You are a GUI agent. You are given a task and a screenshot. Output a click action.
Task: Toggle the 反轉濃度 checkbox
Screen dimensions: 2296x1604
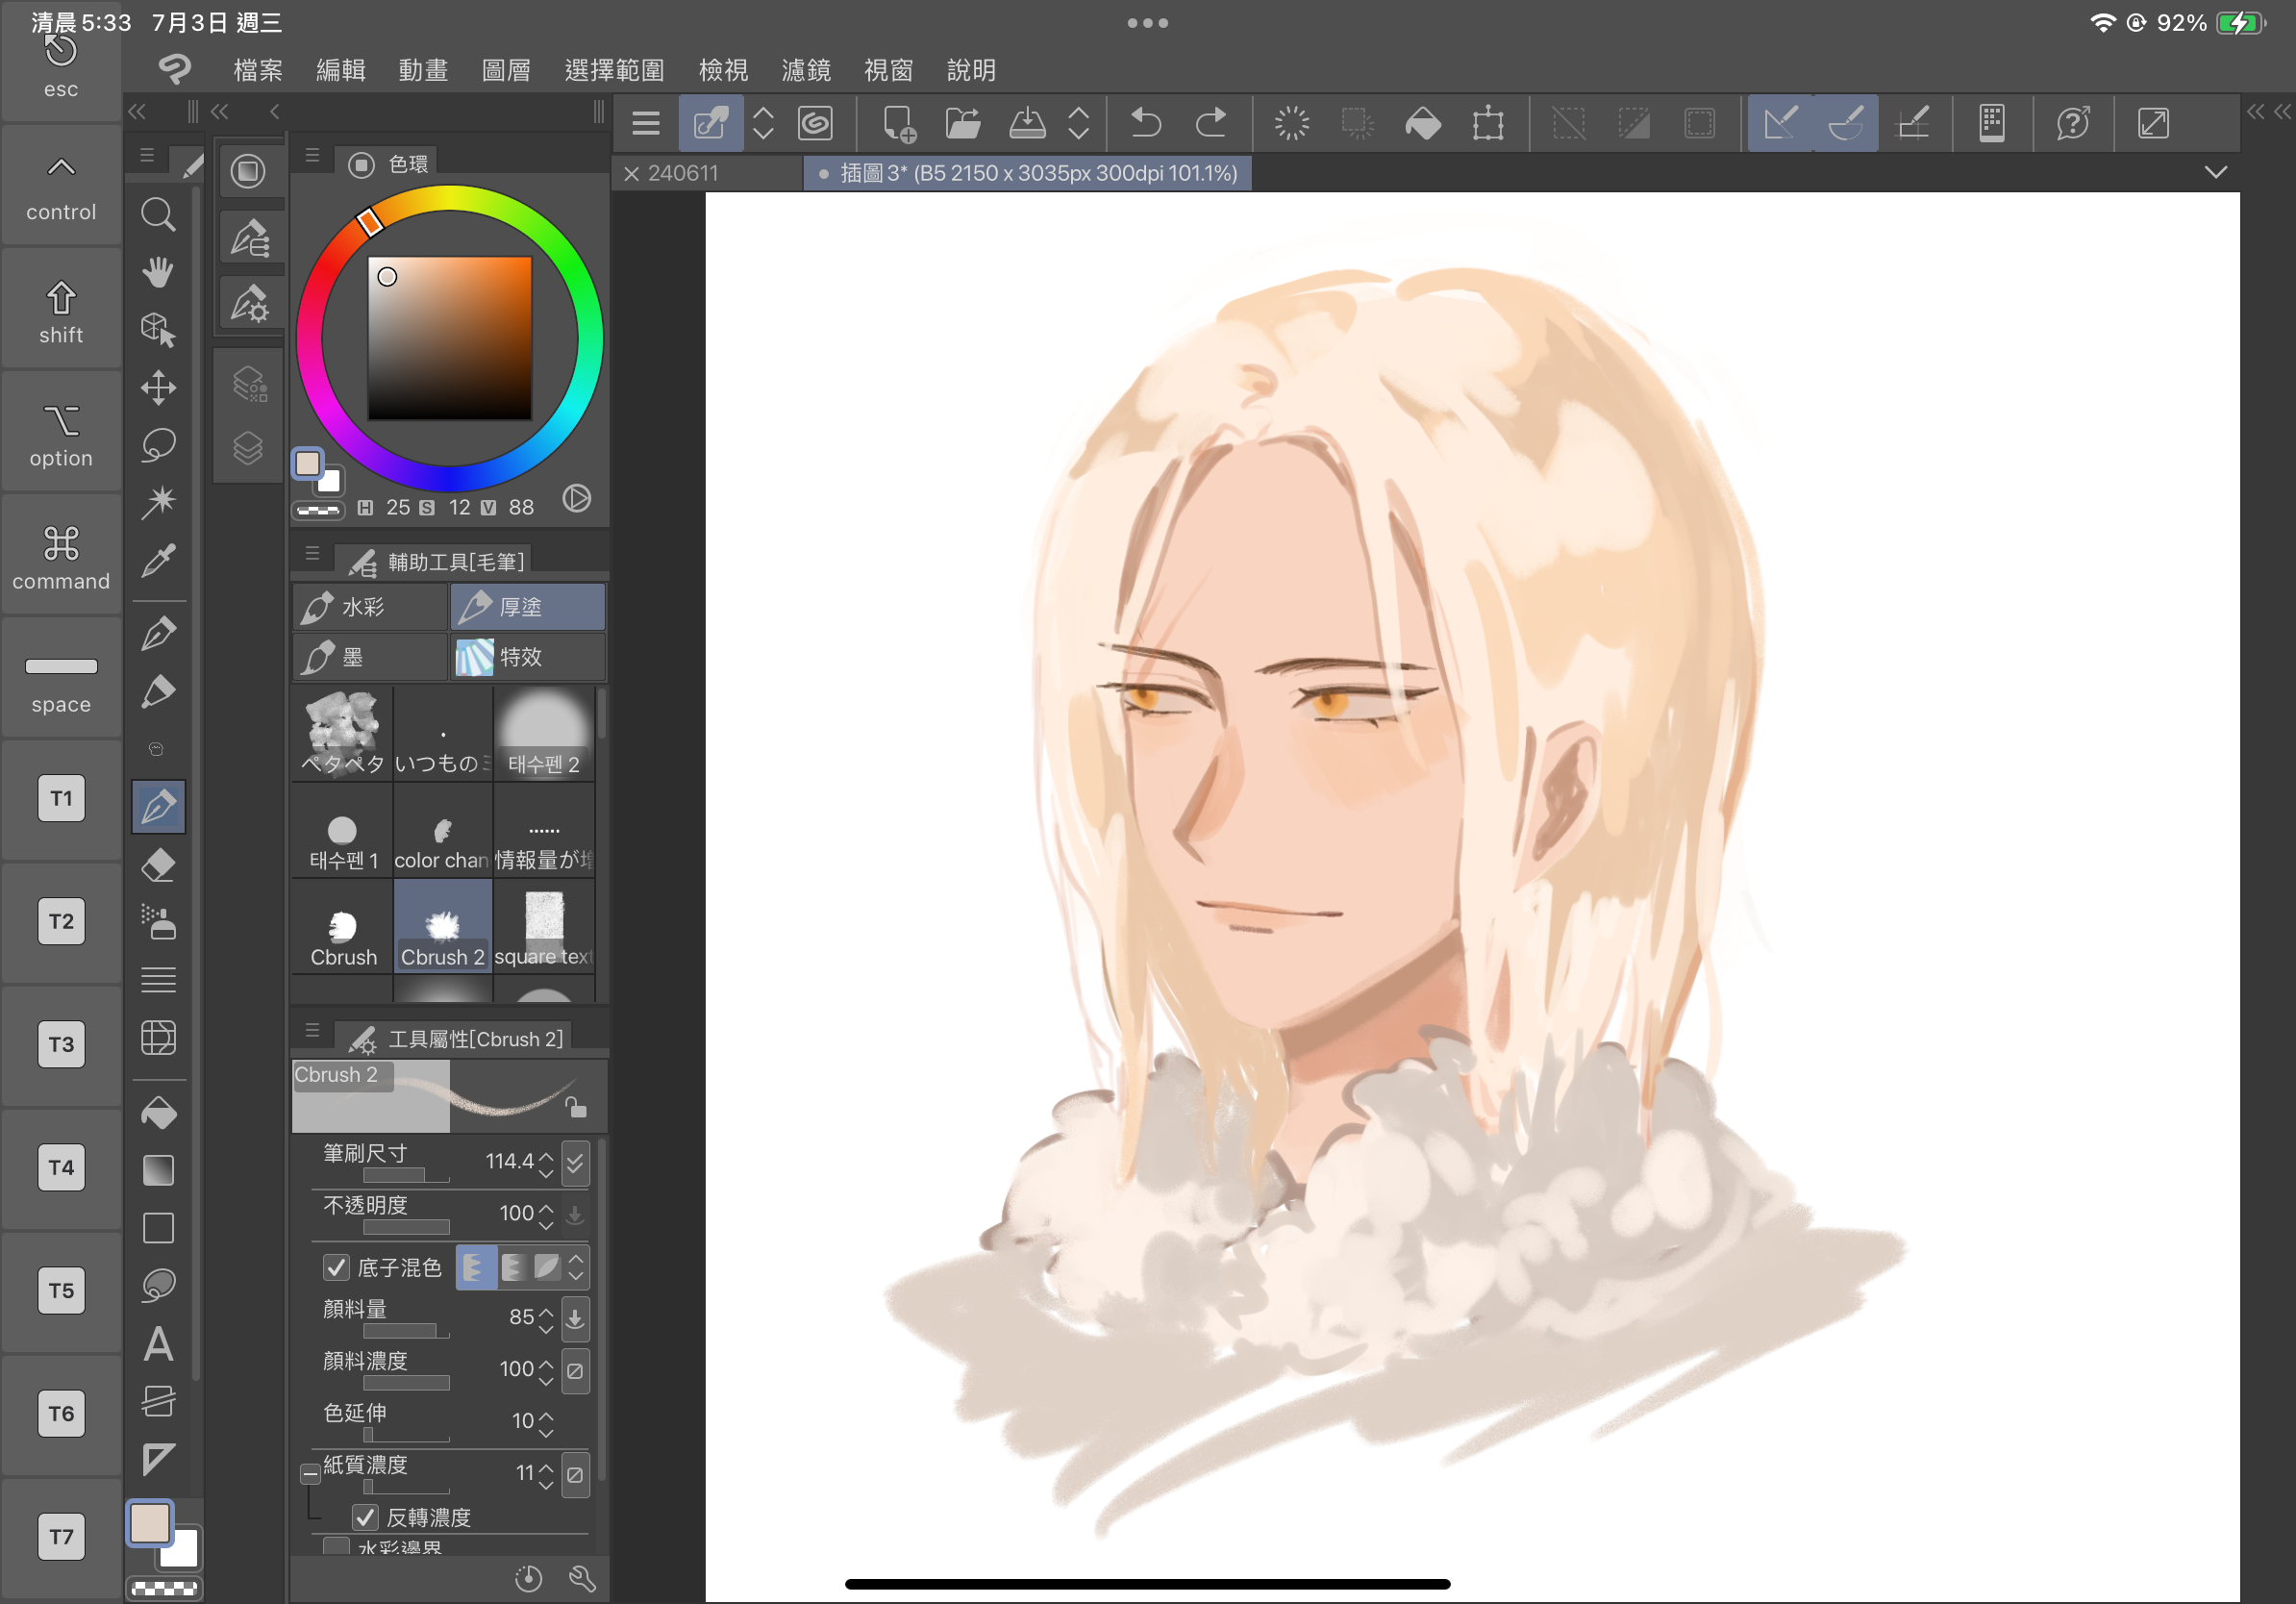click(365, 1518)
